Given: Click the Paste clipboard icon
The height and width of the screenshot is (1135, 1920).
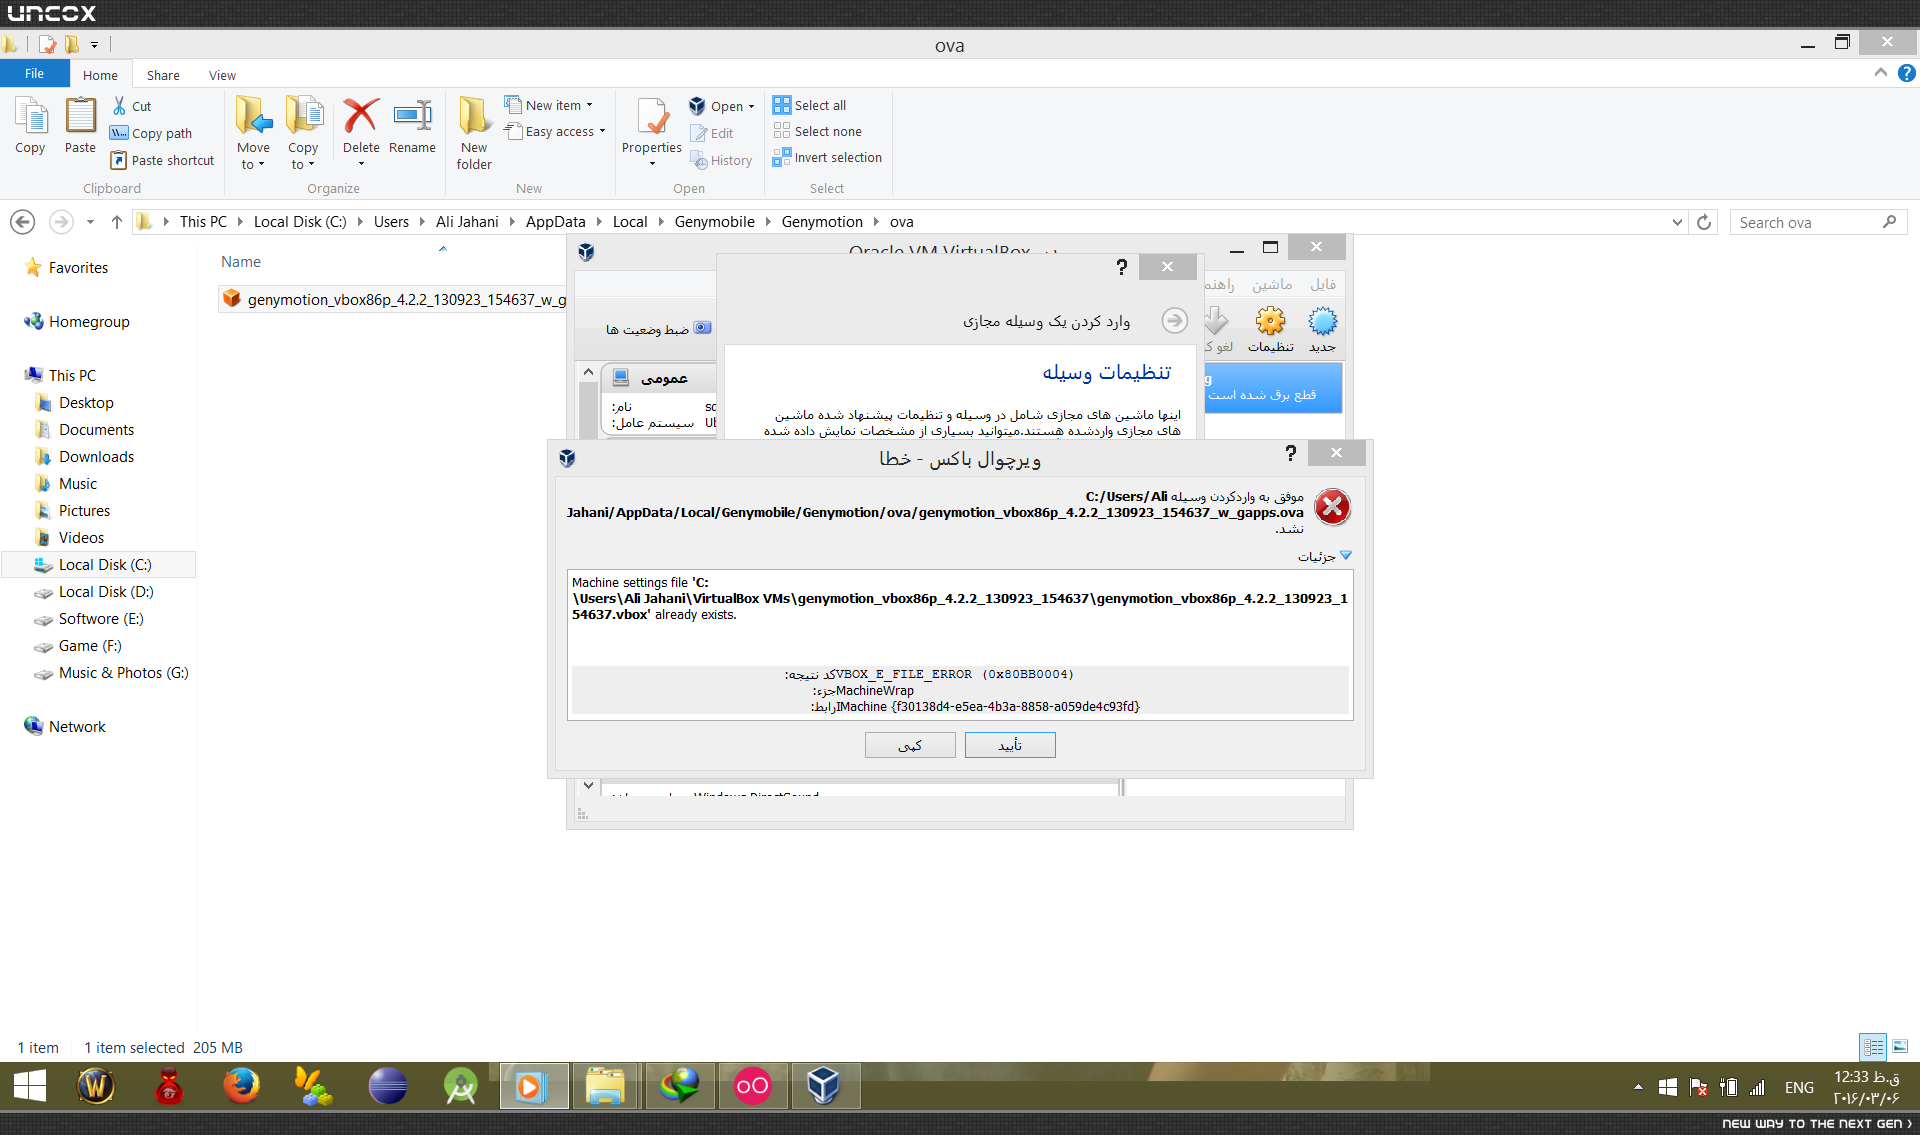Looking at the screenshot, I should [80, 126].
